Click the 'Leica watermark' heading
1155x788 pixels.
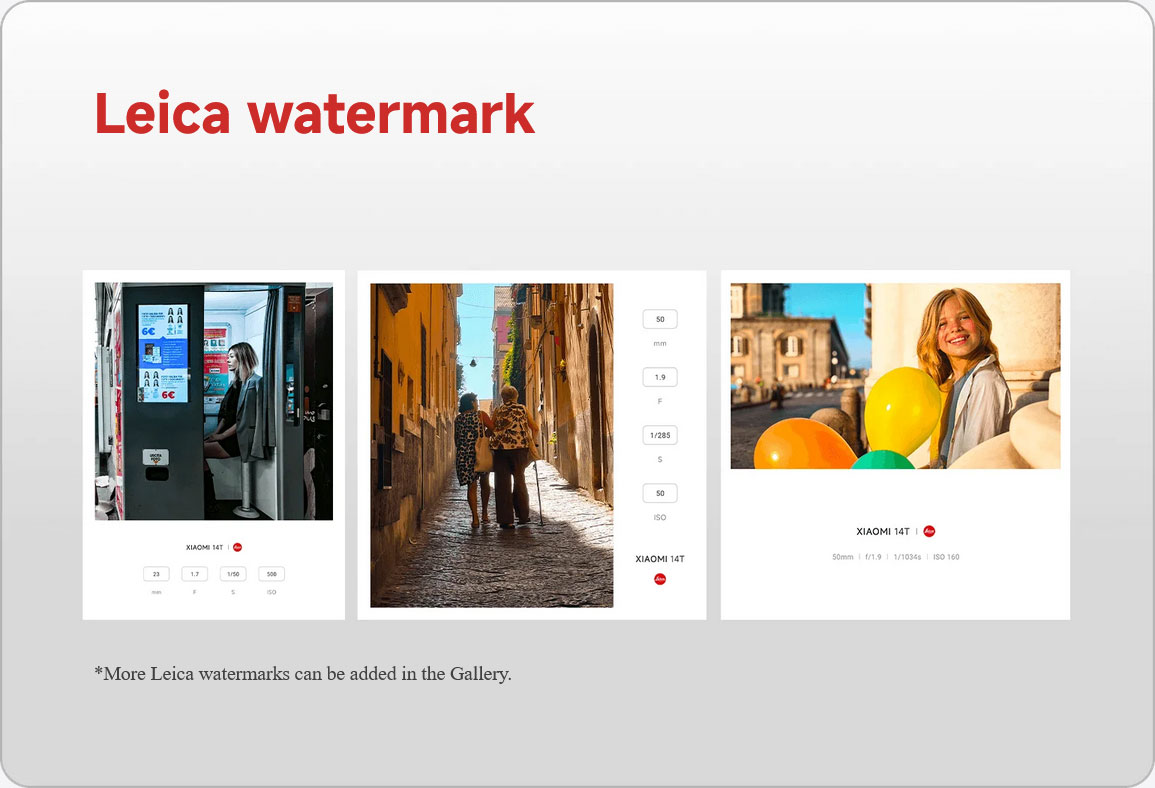(x=314, y=113)
